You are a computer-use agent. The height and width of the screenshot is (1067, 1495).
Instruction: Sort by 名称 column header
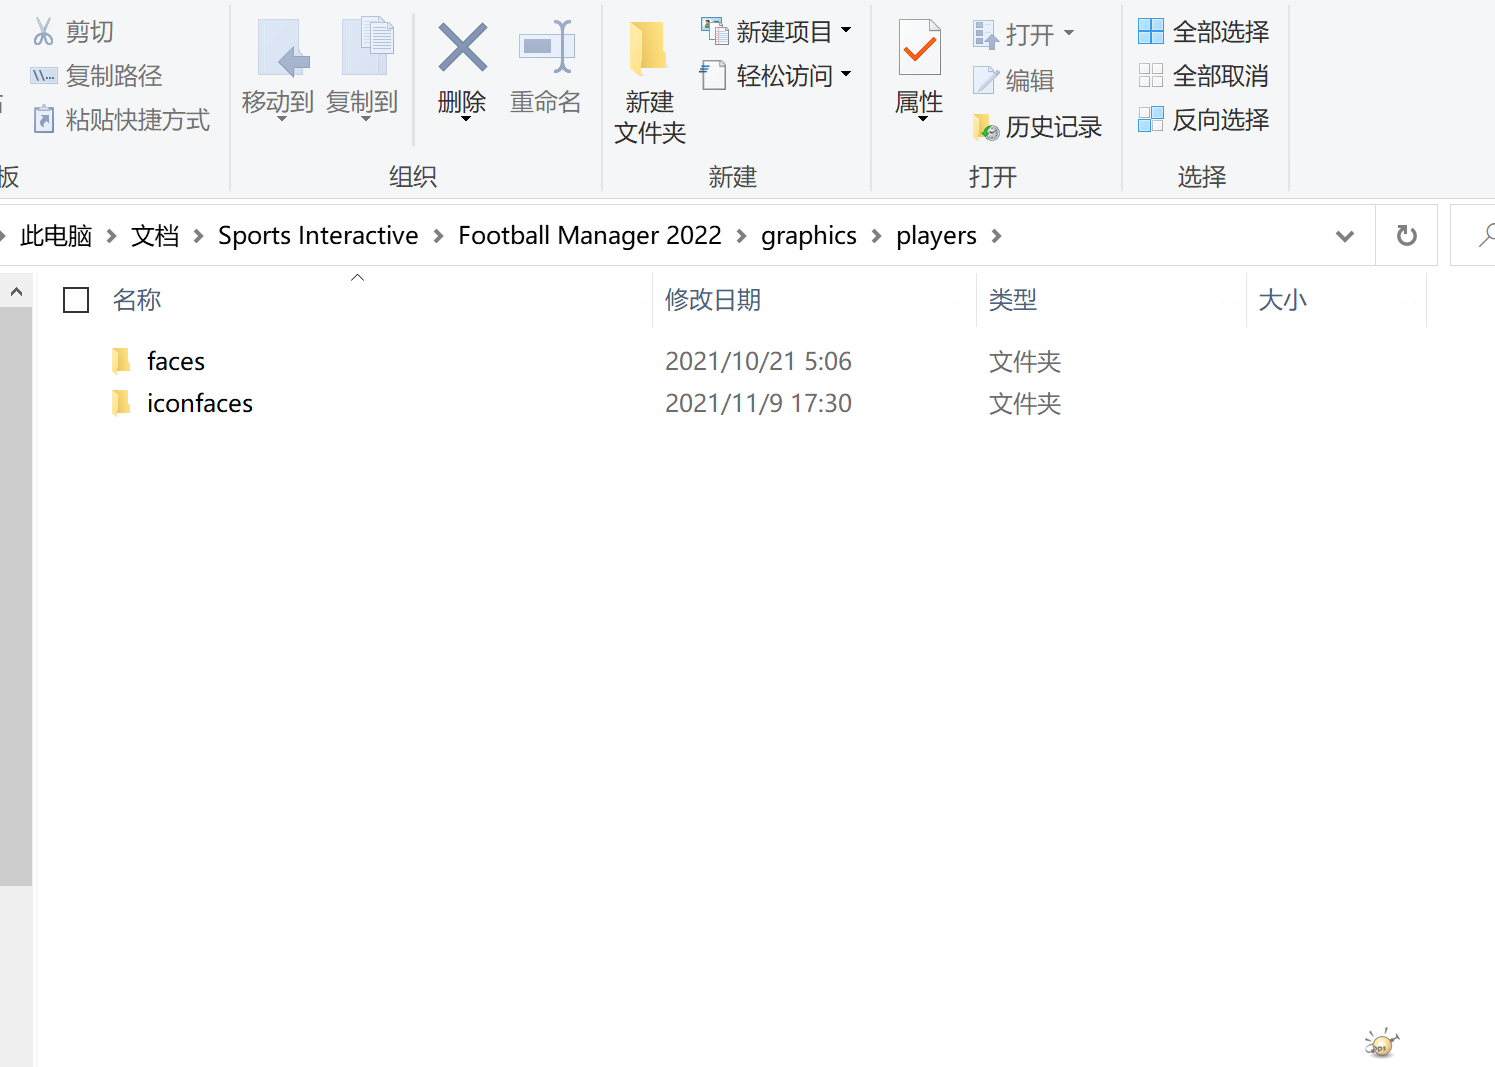point(137,300)
